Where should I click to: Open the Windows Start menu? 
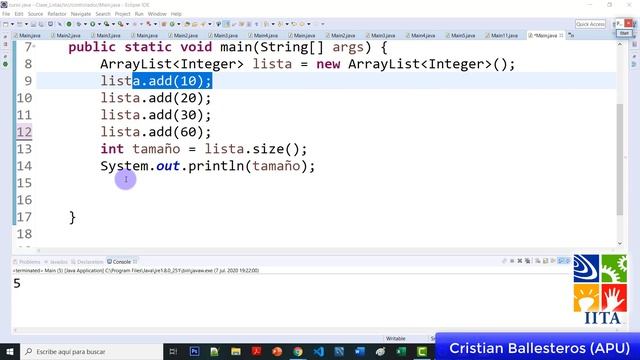tap(10, 351)
